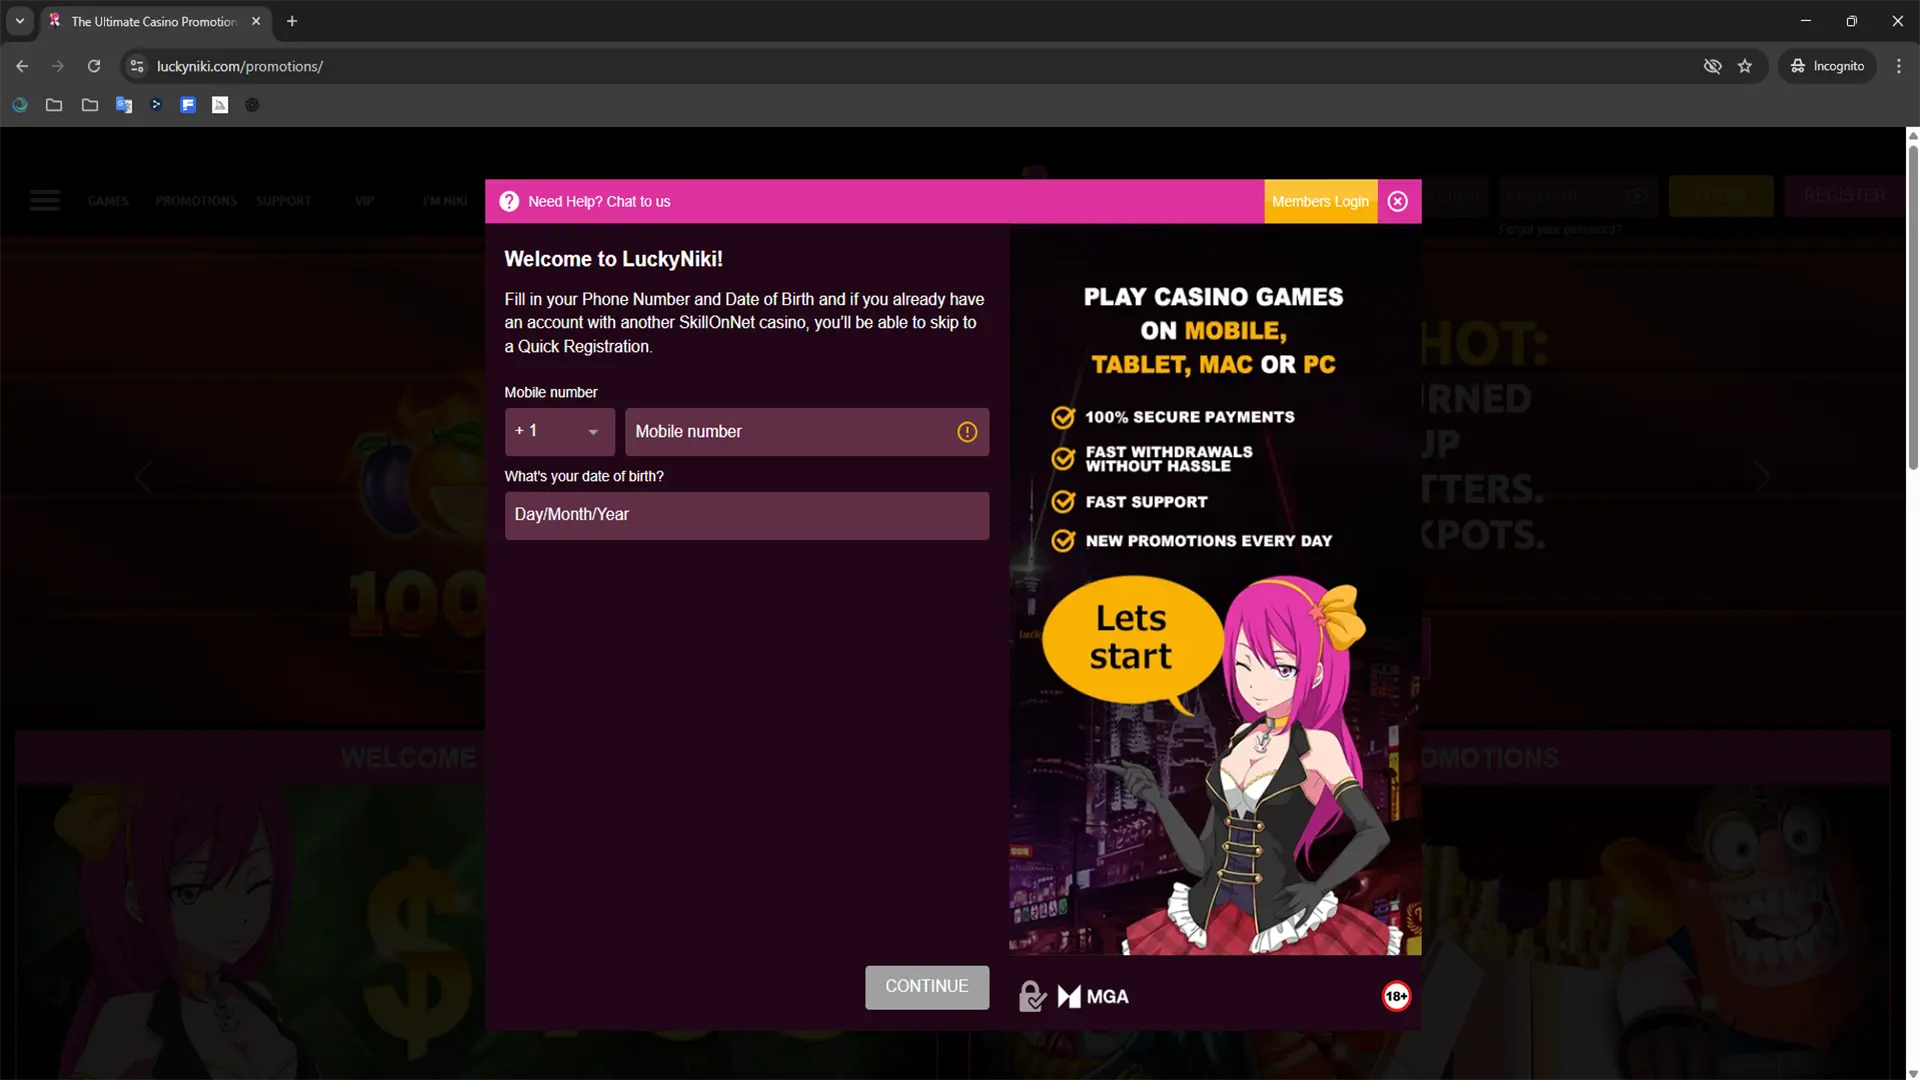Click the tracking protection eye icon

[x=1712, y=66]
